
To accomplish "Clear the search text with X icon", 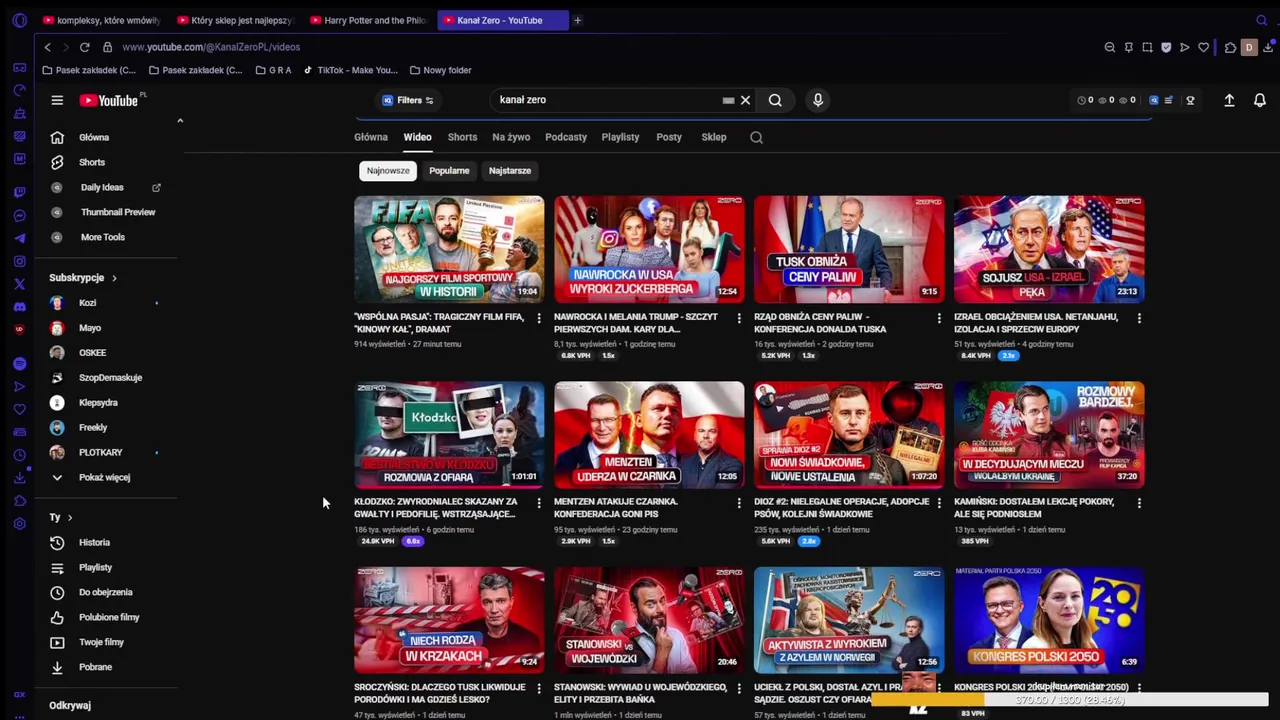I will [745, 100].
